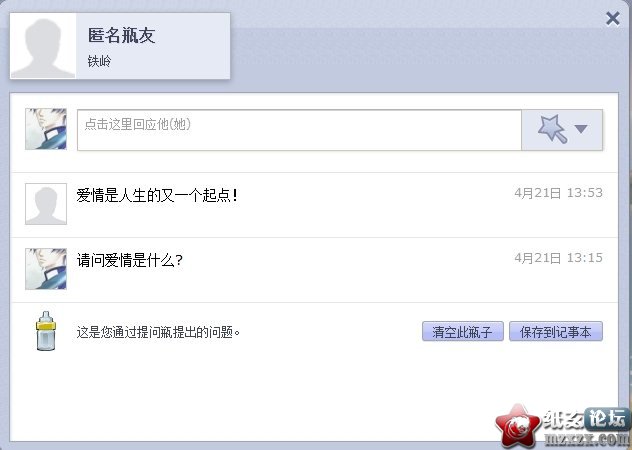The image size is (632, 450).
Task: Close the bottle conversation window
Action: (x=613, y=18)
